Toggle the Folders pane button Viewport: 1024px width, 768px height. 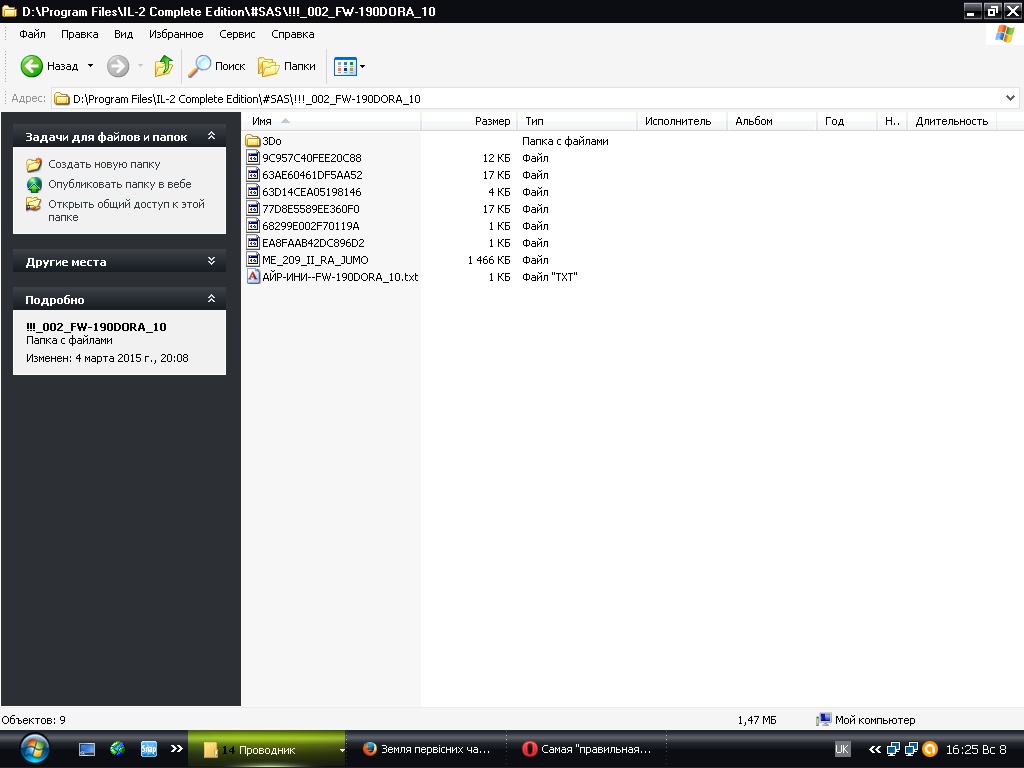[x=286, y=66]
